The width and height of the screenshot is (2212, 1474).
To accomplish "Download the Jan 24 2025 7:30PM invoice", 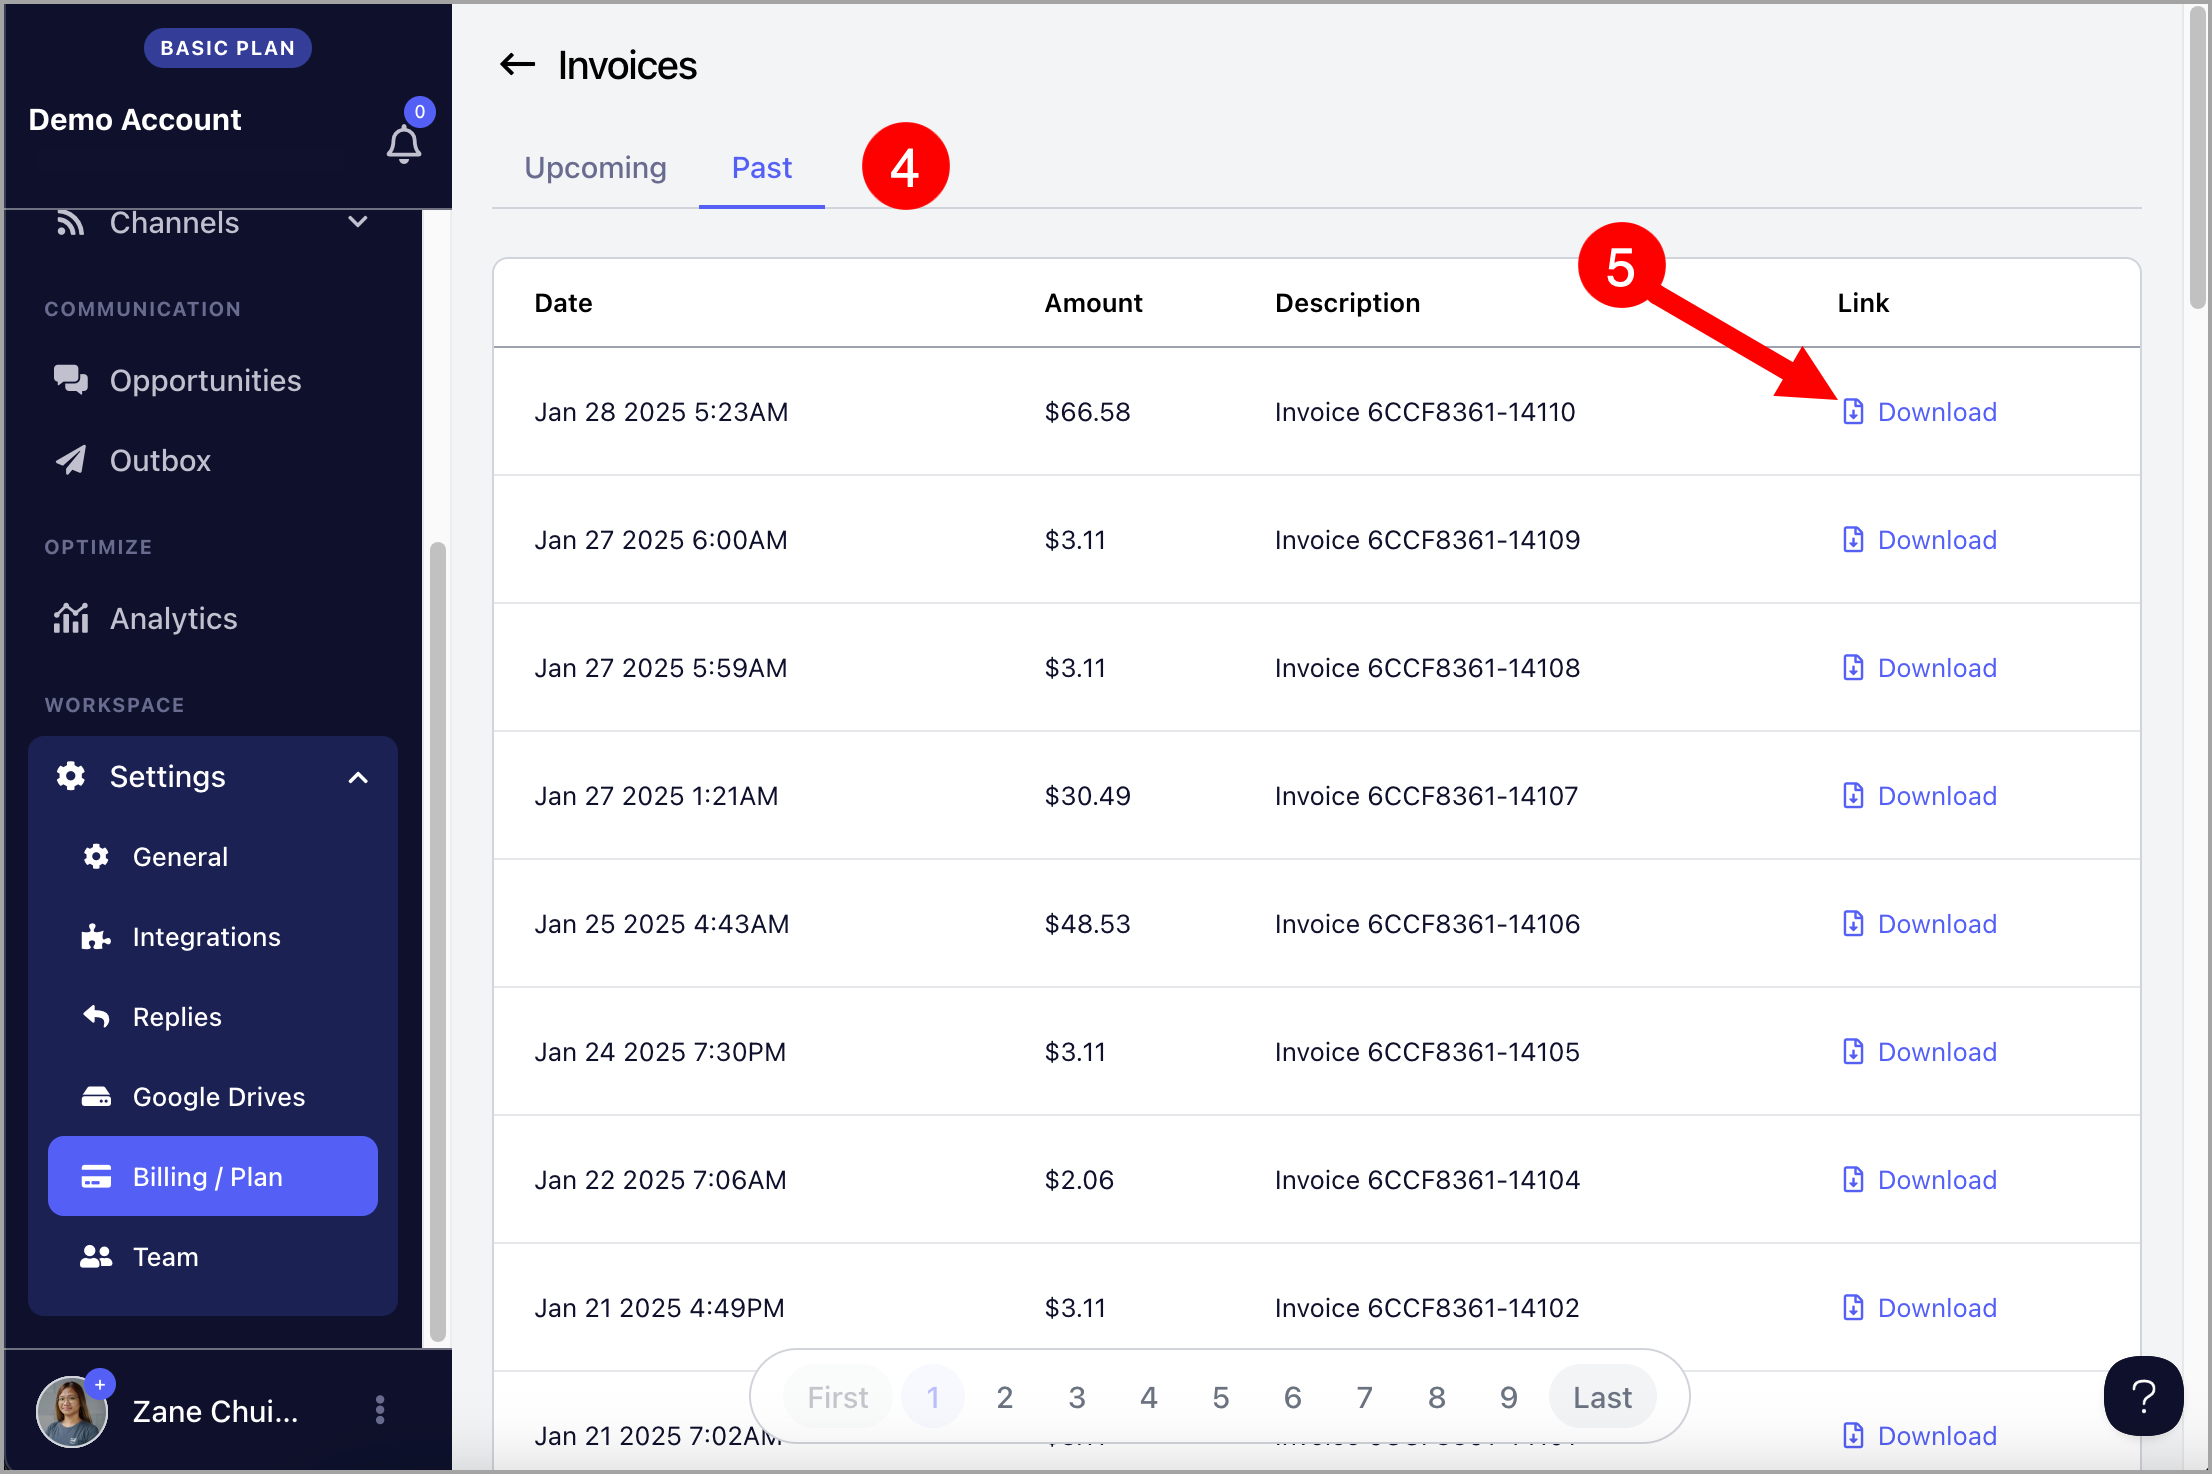I will 1919,1052.
